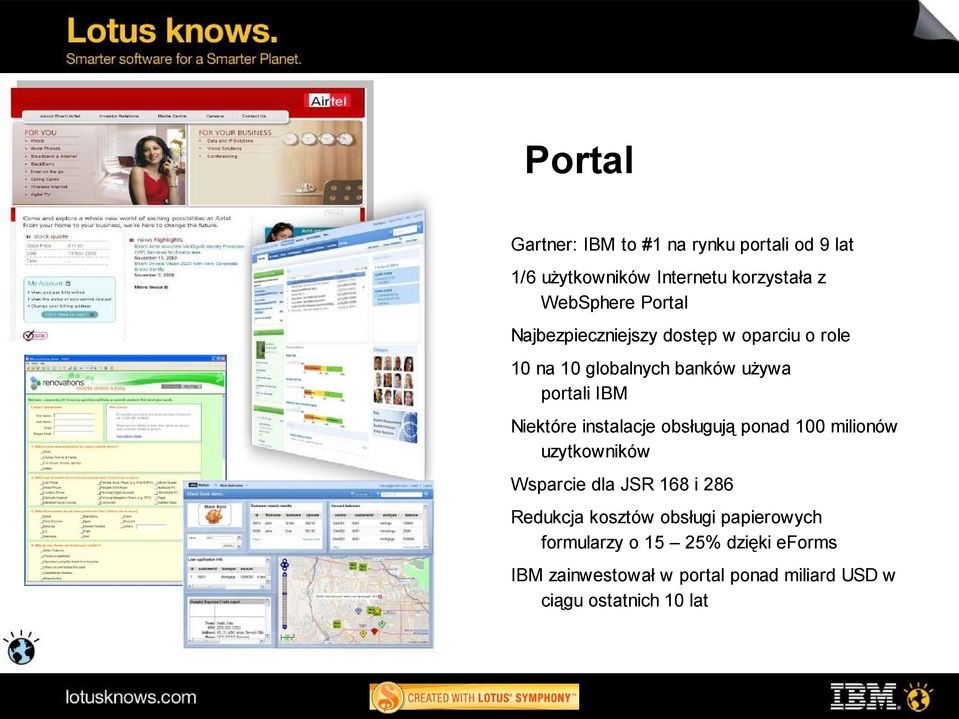Screen dimensions: 959x719
Task: Open the lotusknows.com link
Action: [131, 698]
